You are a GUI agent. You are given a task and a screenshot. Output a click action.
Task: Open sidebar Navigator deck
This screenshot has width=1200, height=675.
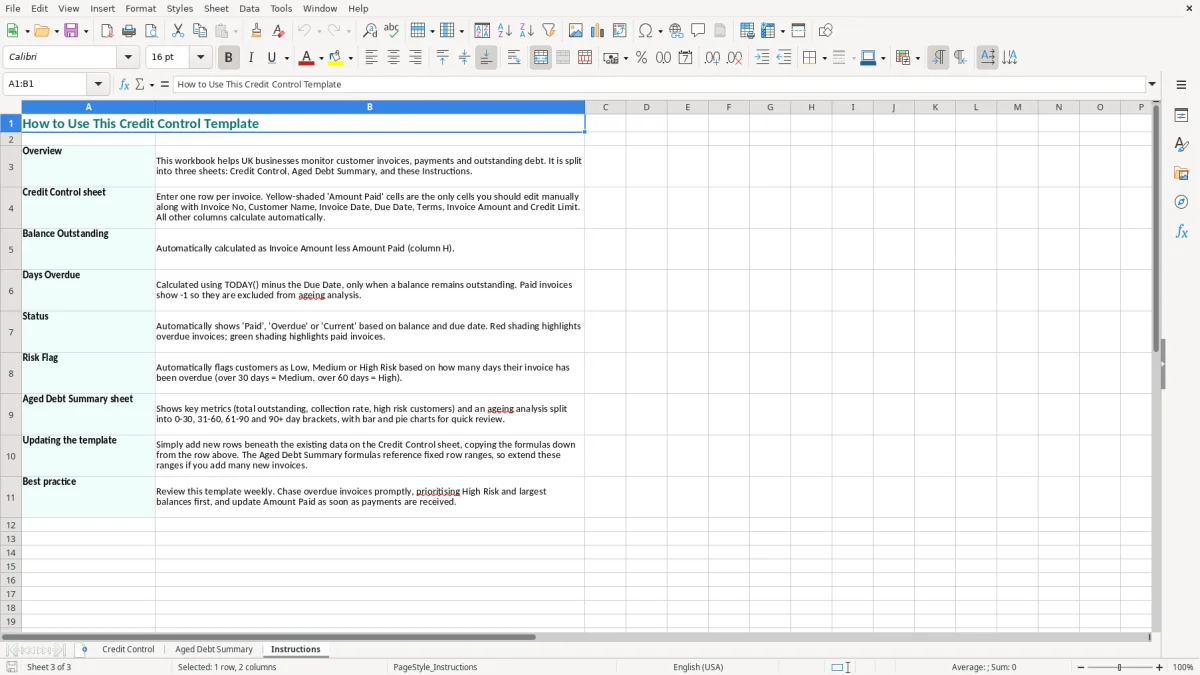[x=1181, y=202]
